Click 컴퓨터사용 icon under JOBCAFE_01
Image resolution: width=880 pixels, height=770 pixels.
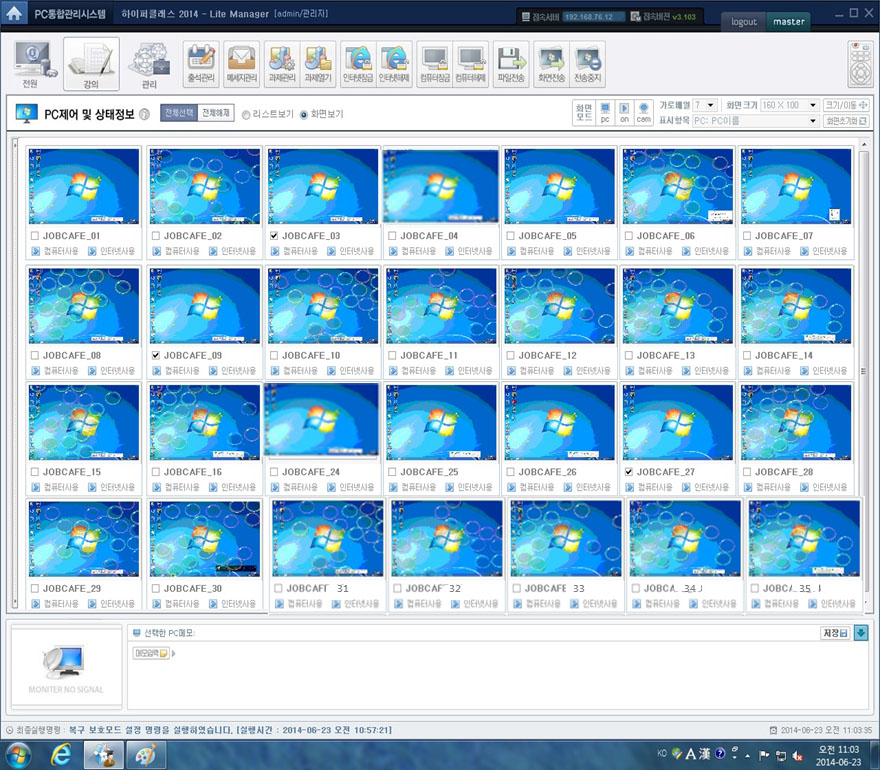[x=35, y=251]
